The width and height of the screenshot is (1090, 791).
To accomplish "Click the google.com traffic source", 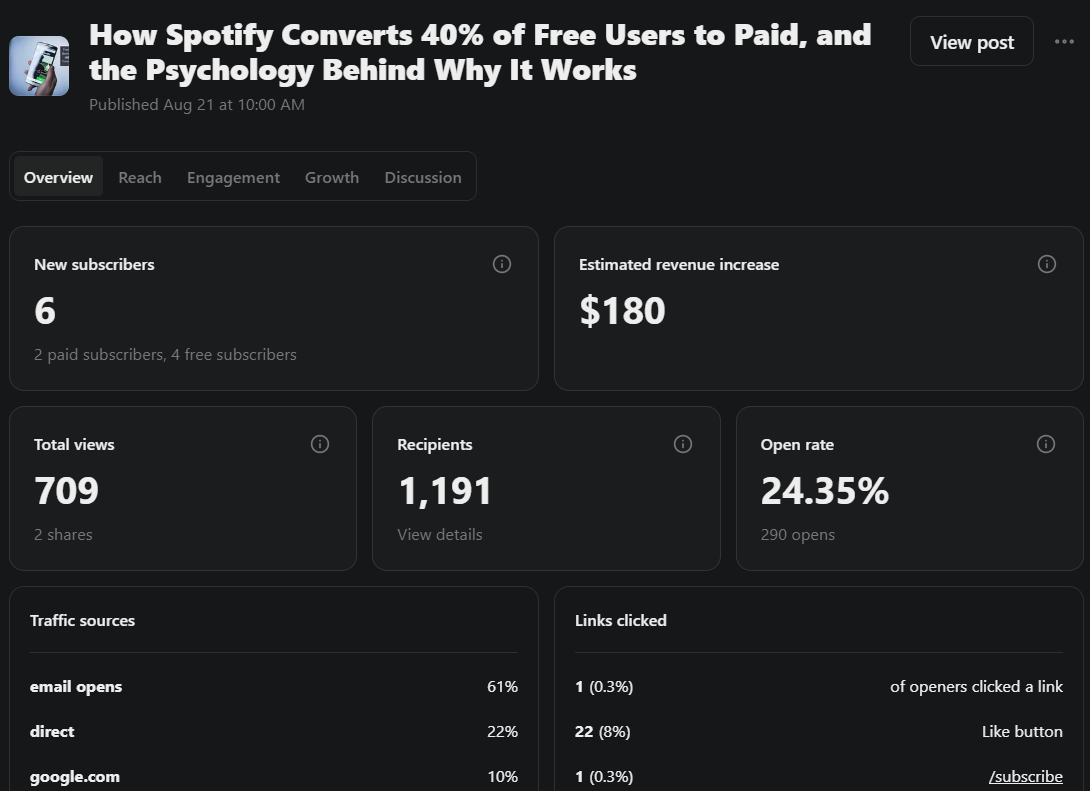I will pos(74,776).
